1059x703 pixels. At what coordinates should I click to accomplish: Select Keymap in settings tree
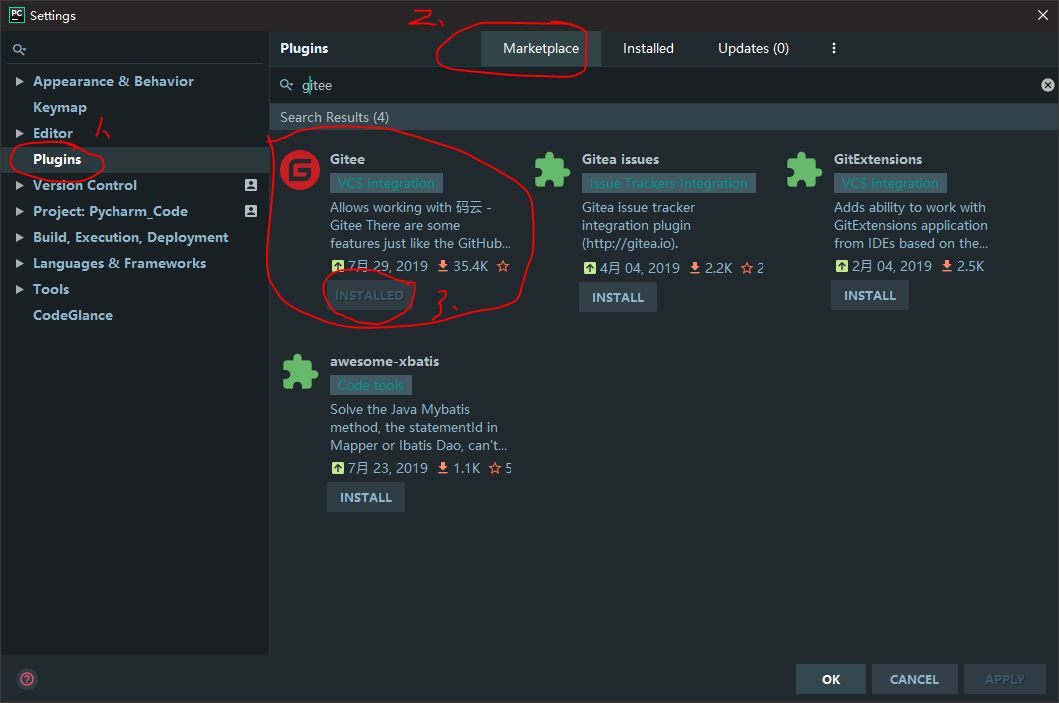(x=59, y=107)
